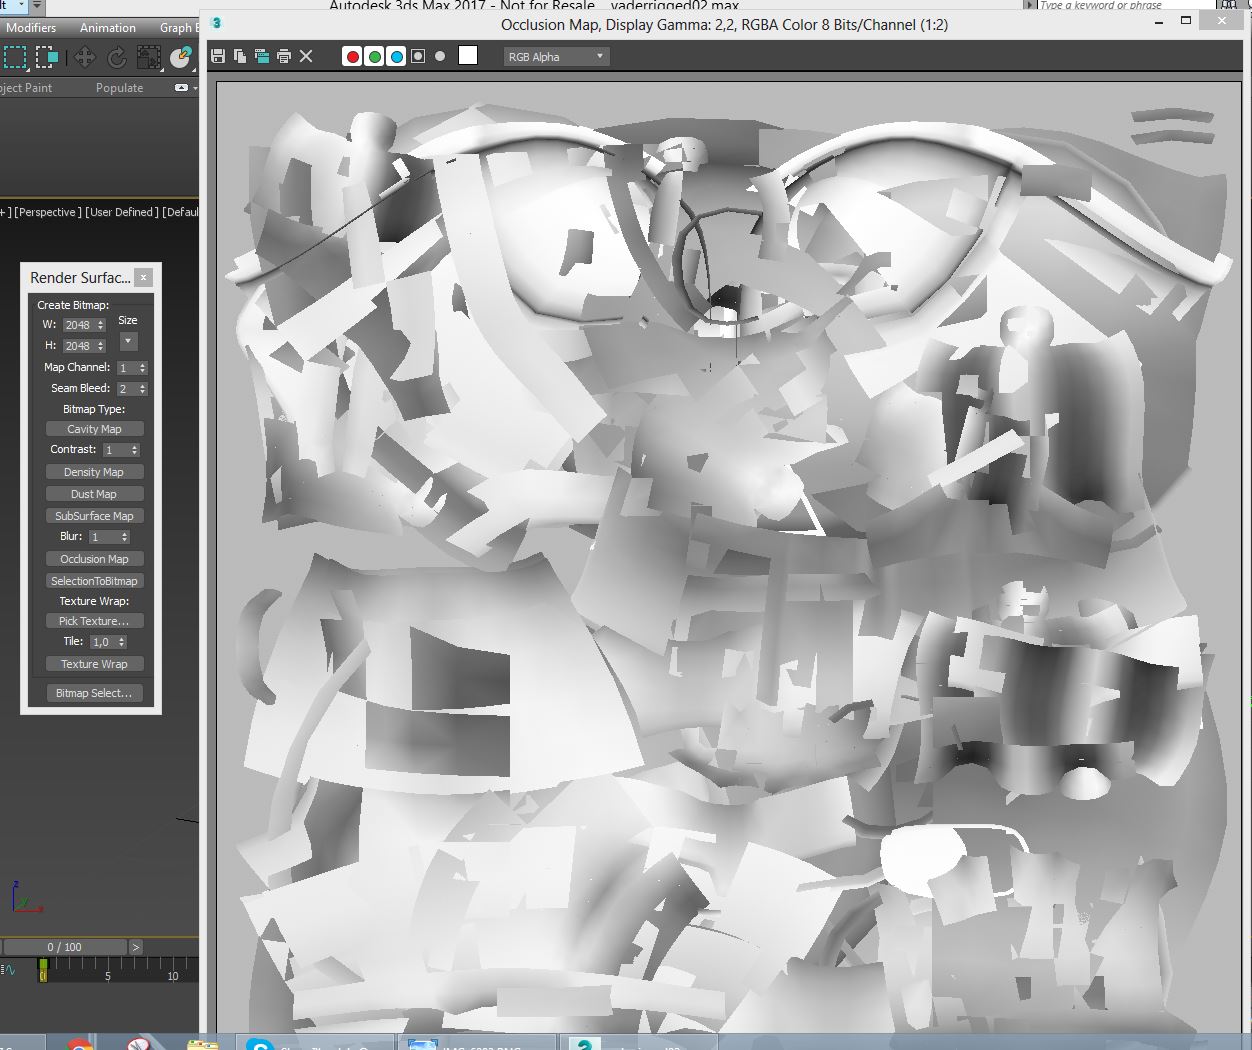The height and width of the screenshot is (1050, 1252).
Task: Click the Clear image X icon
Action: [x=306, y=56]
